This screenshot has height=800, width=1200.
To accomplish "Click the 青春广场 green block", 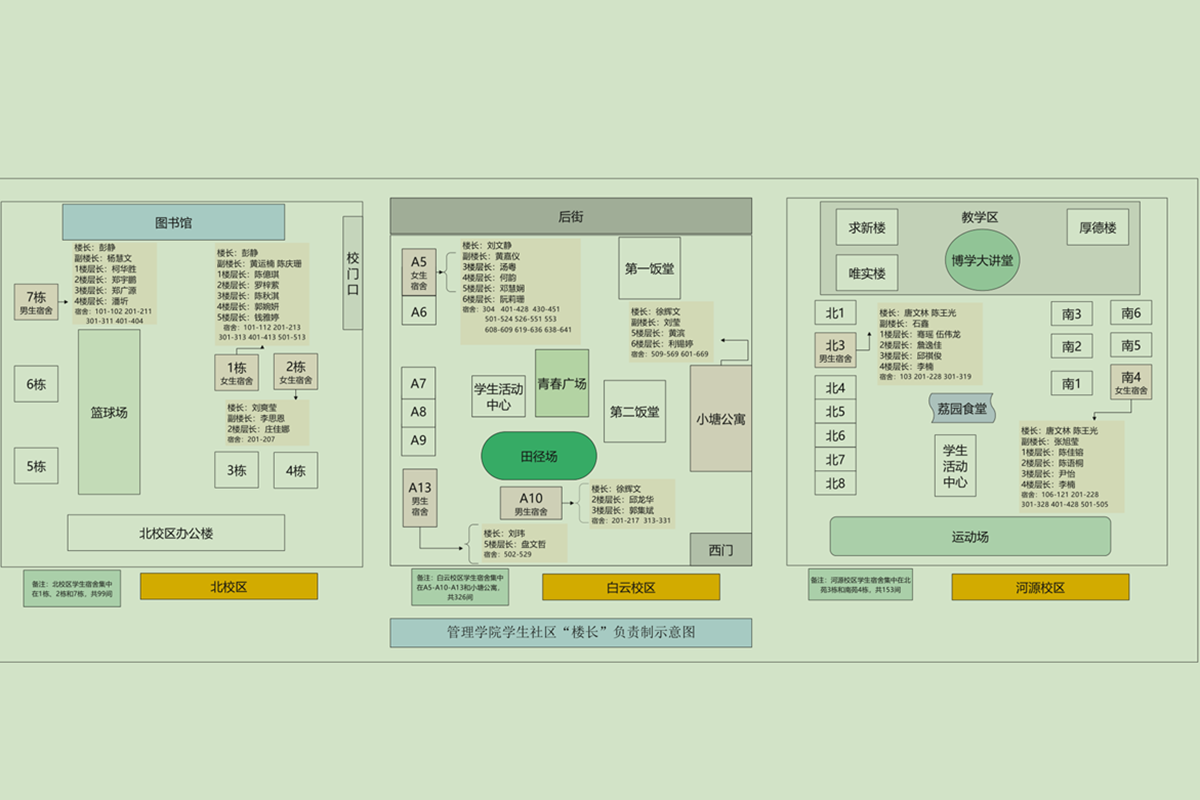I will point(562,383).
